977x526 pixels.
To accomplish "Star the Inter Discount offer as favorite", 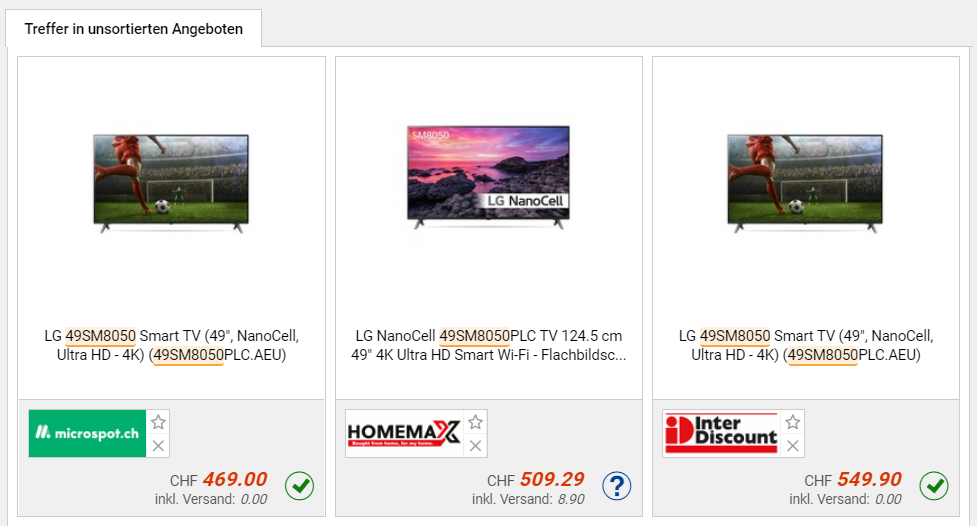I will coord(793,422).
